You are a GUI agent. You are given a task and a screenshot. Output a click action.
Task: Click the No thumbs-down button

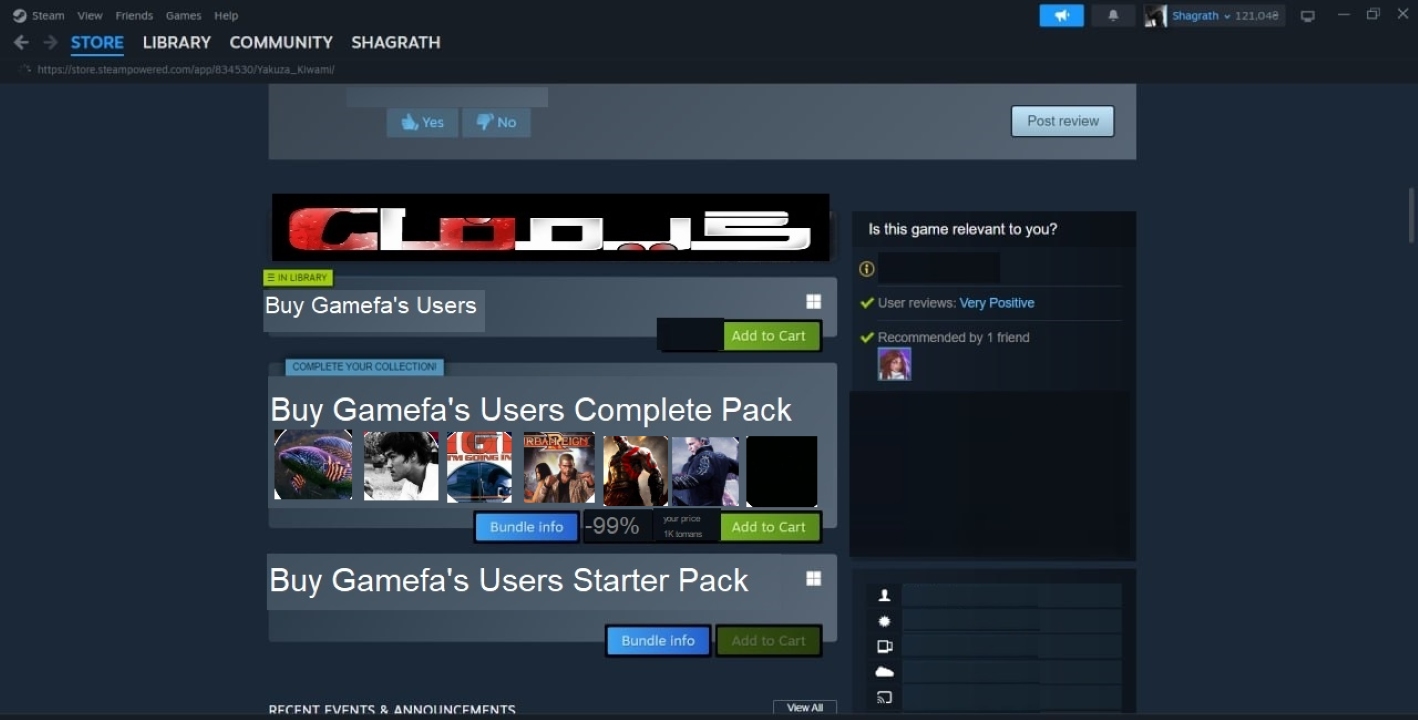496,122
